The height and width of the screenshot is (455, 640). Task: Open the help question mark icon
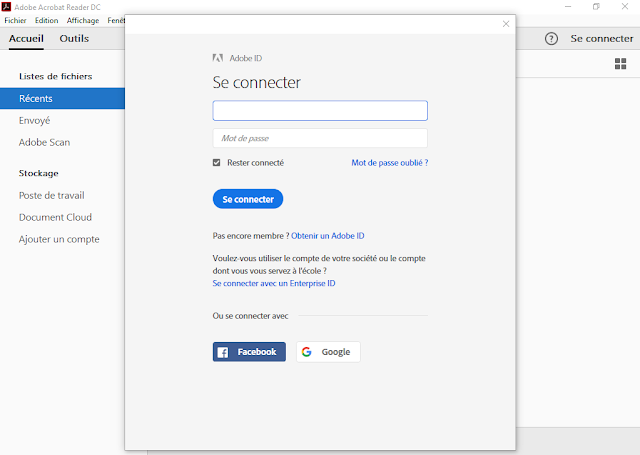[551, 39]
